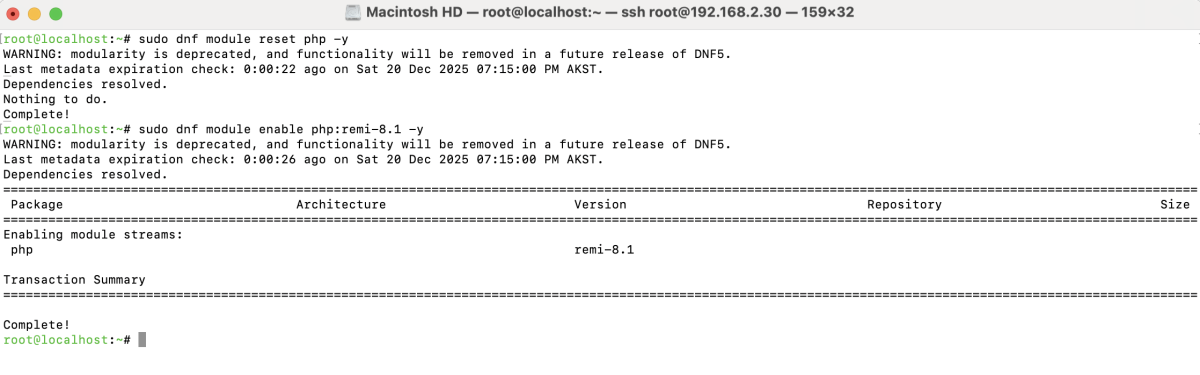Click the Transaction Summary line
Image resolution: width=1200 pixels, height=375 pixels.
(74, 279)
